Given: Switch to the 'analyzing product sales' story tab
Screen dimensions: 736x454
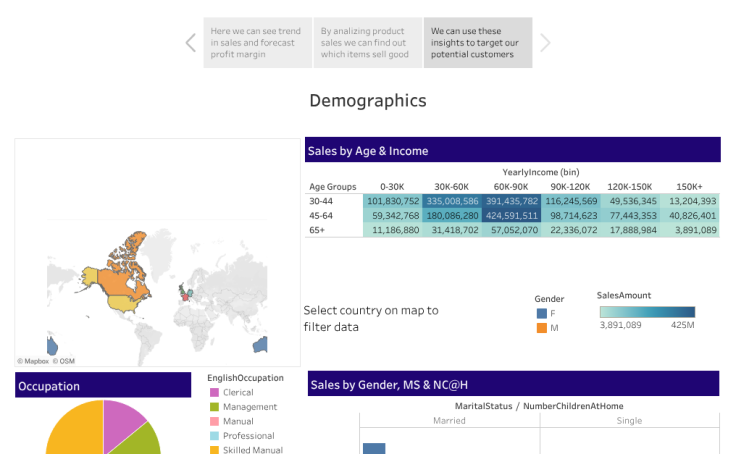Looking at the screenshot, I should [x=367, y=43].
